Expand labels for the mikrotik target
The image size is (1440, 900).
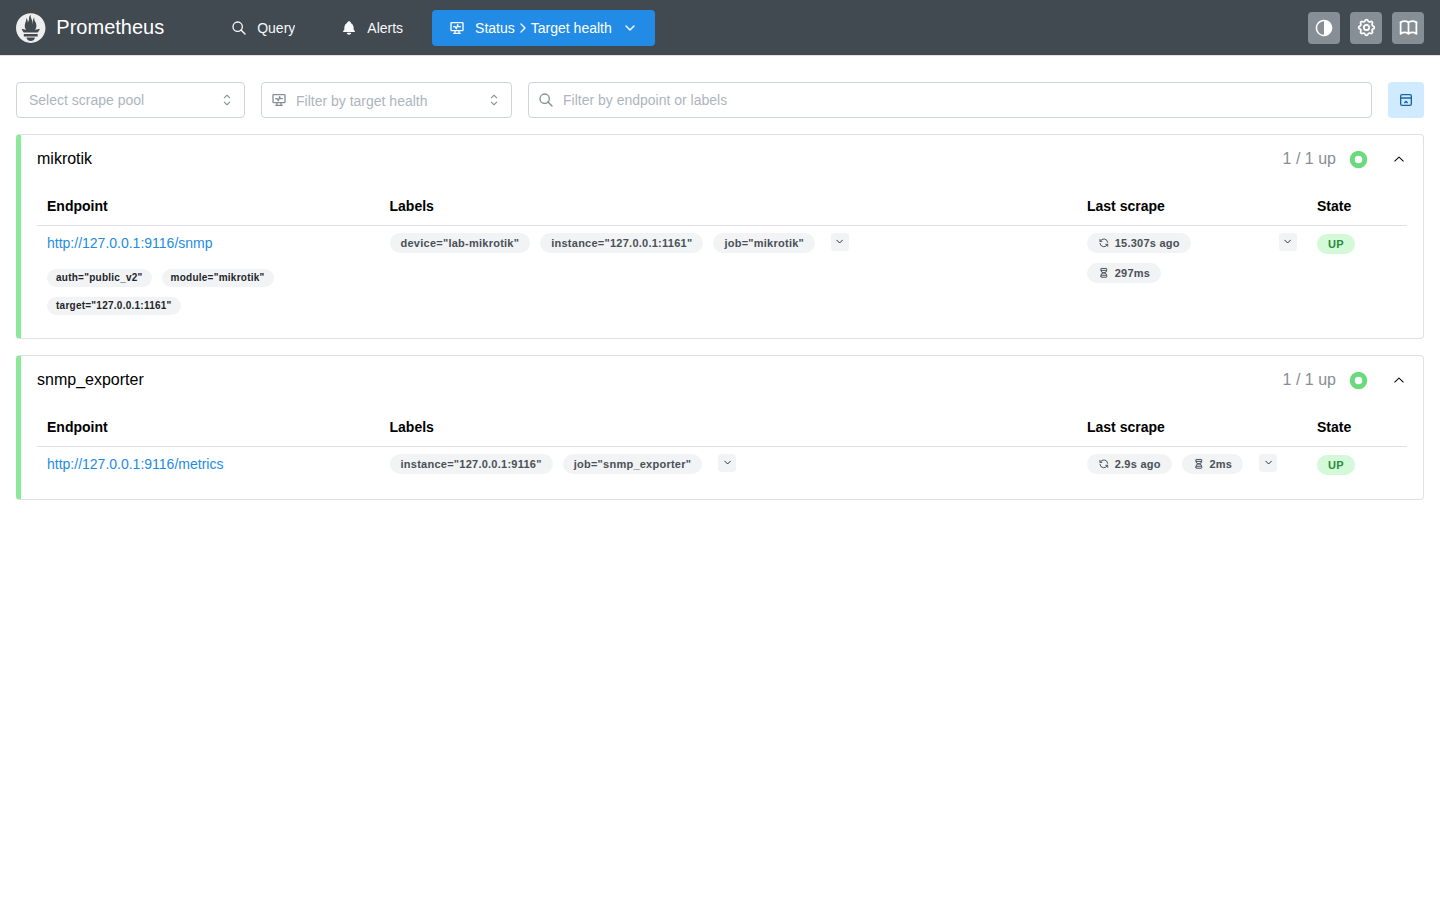click(840, 242)
